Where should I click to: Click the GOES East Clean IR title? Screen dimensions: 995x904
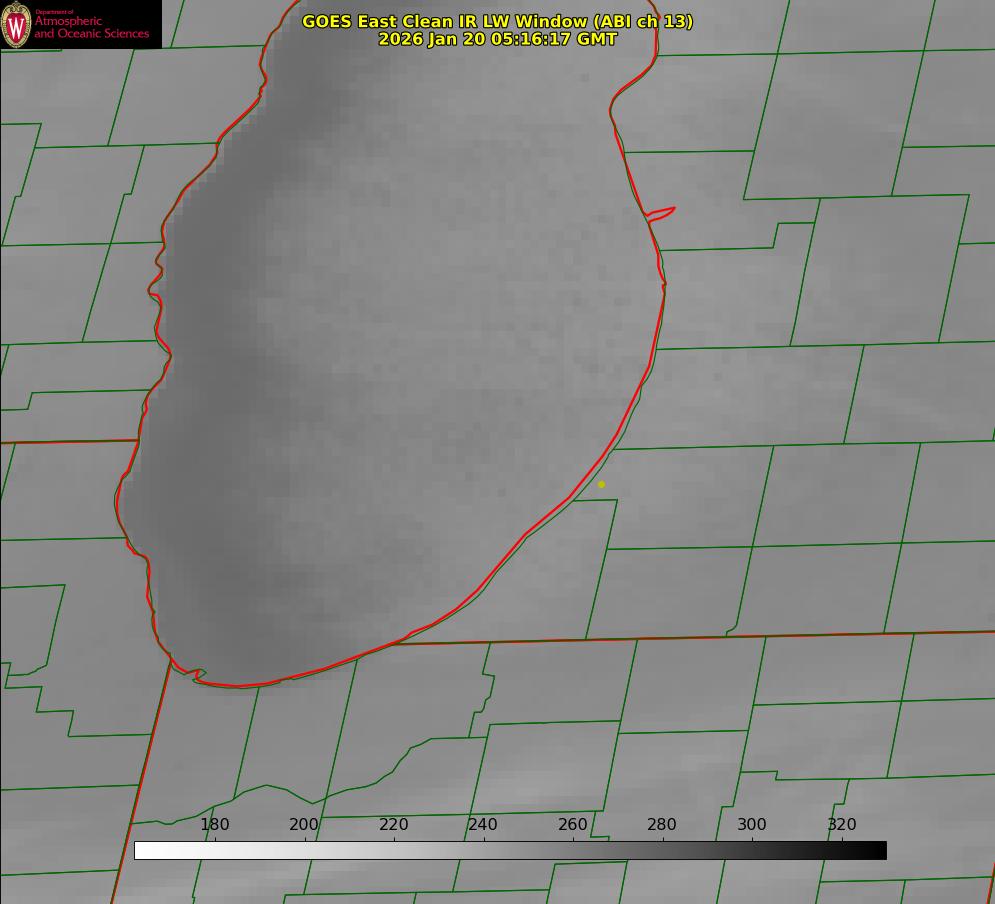tap(496, 21)
